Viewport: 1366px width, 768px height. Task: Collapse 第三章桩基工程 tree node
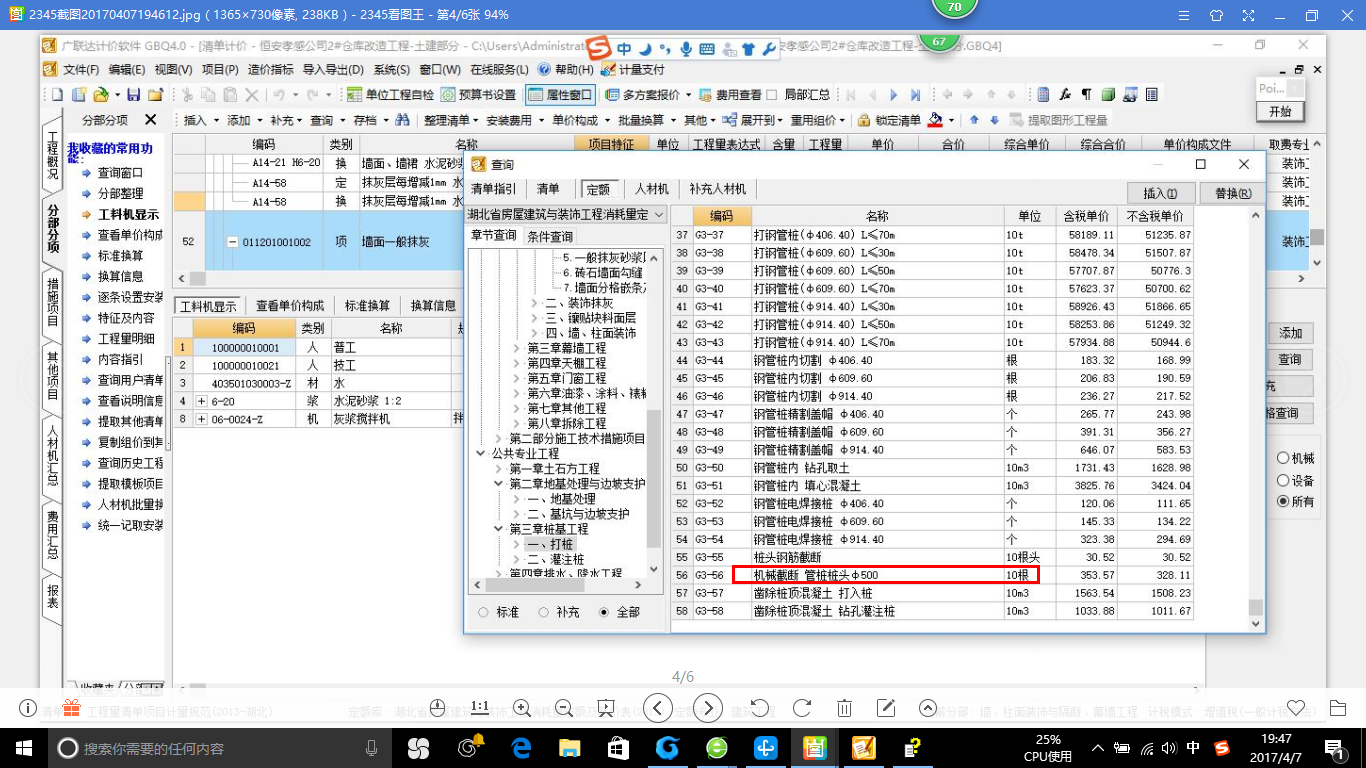pos(499,529)
